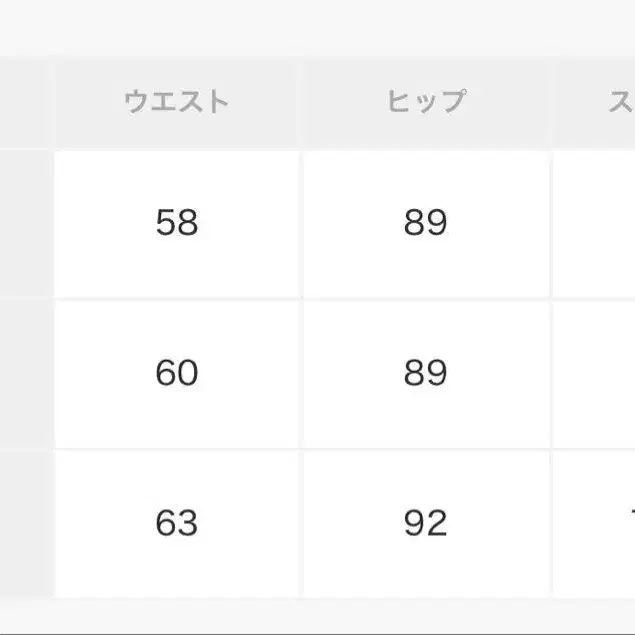
Task: Select the waist value 63
Action: 177,523
